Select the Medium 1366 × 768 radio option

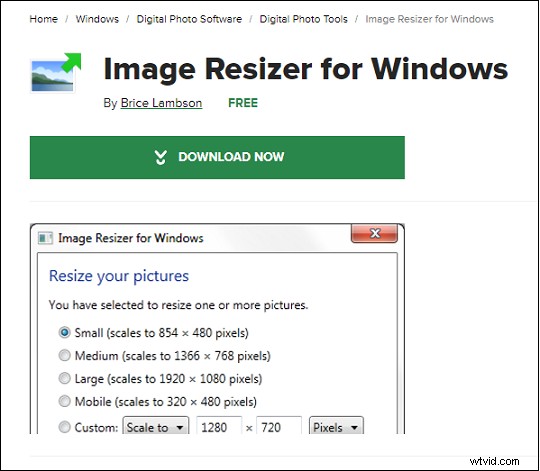pyautogui.click(x=64, y=355)
